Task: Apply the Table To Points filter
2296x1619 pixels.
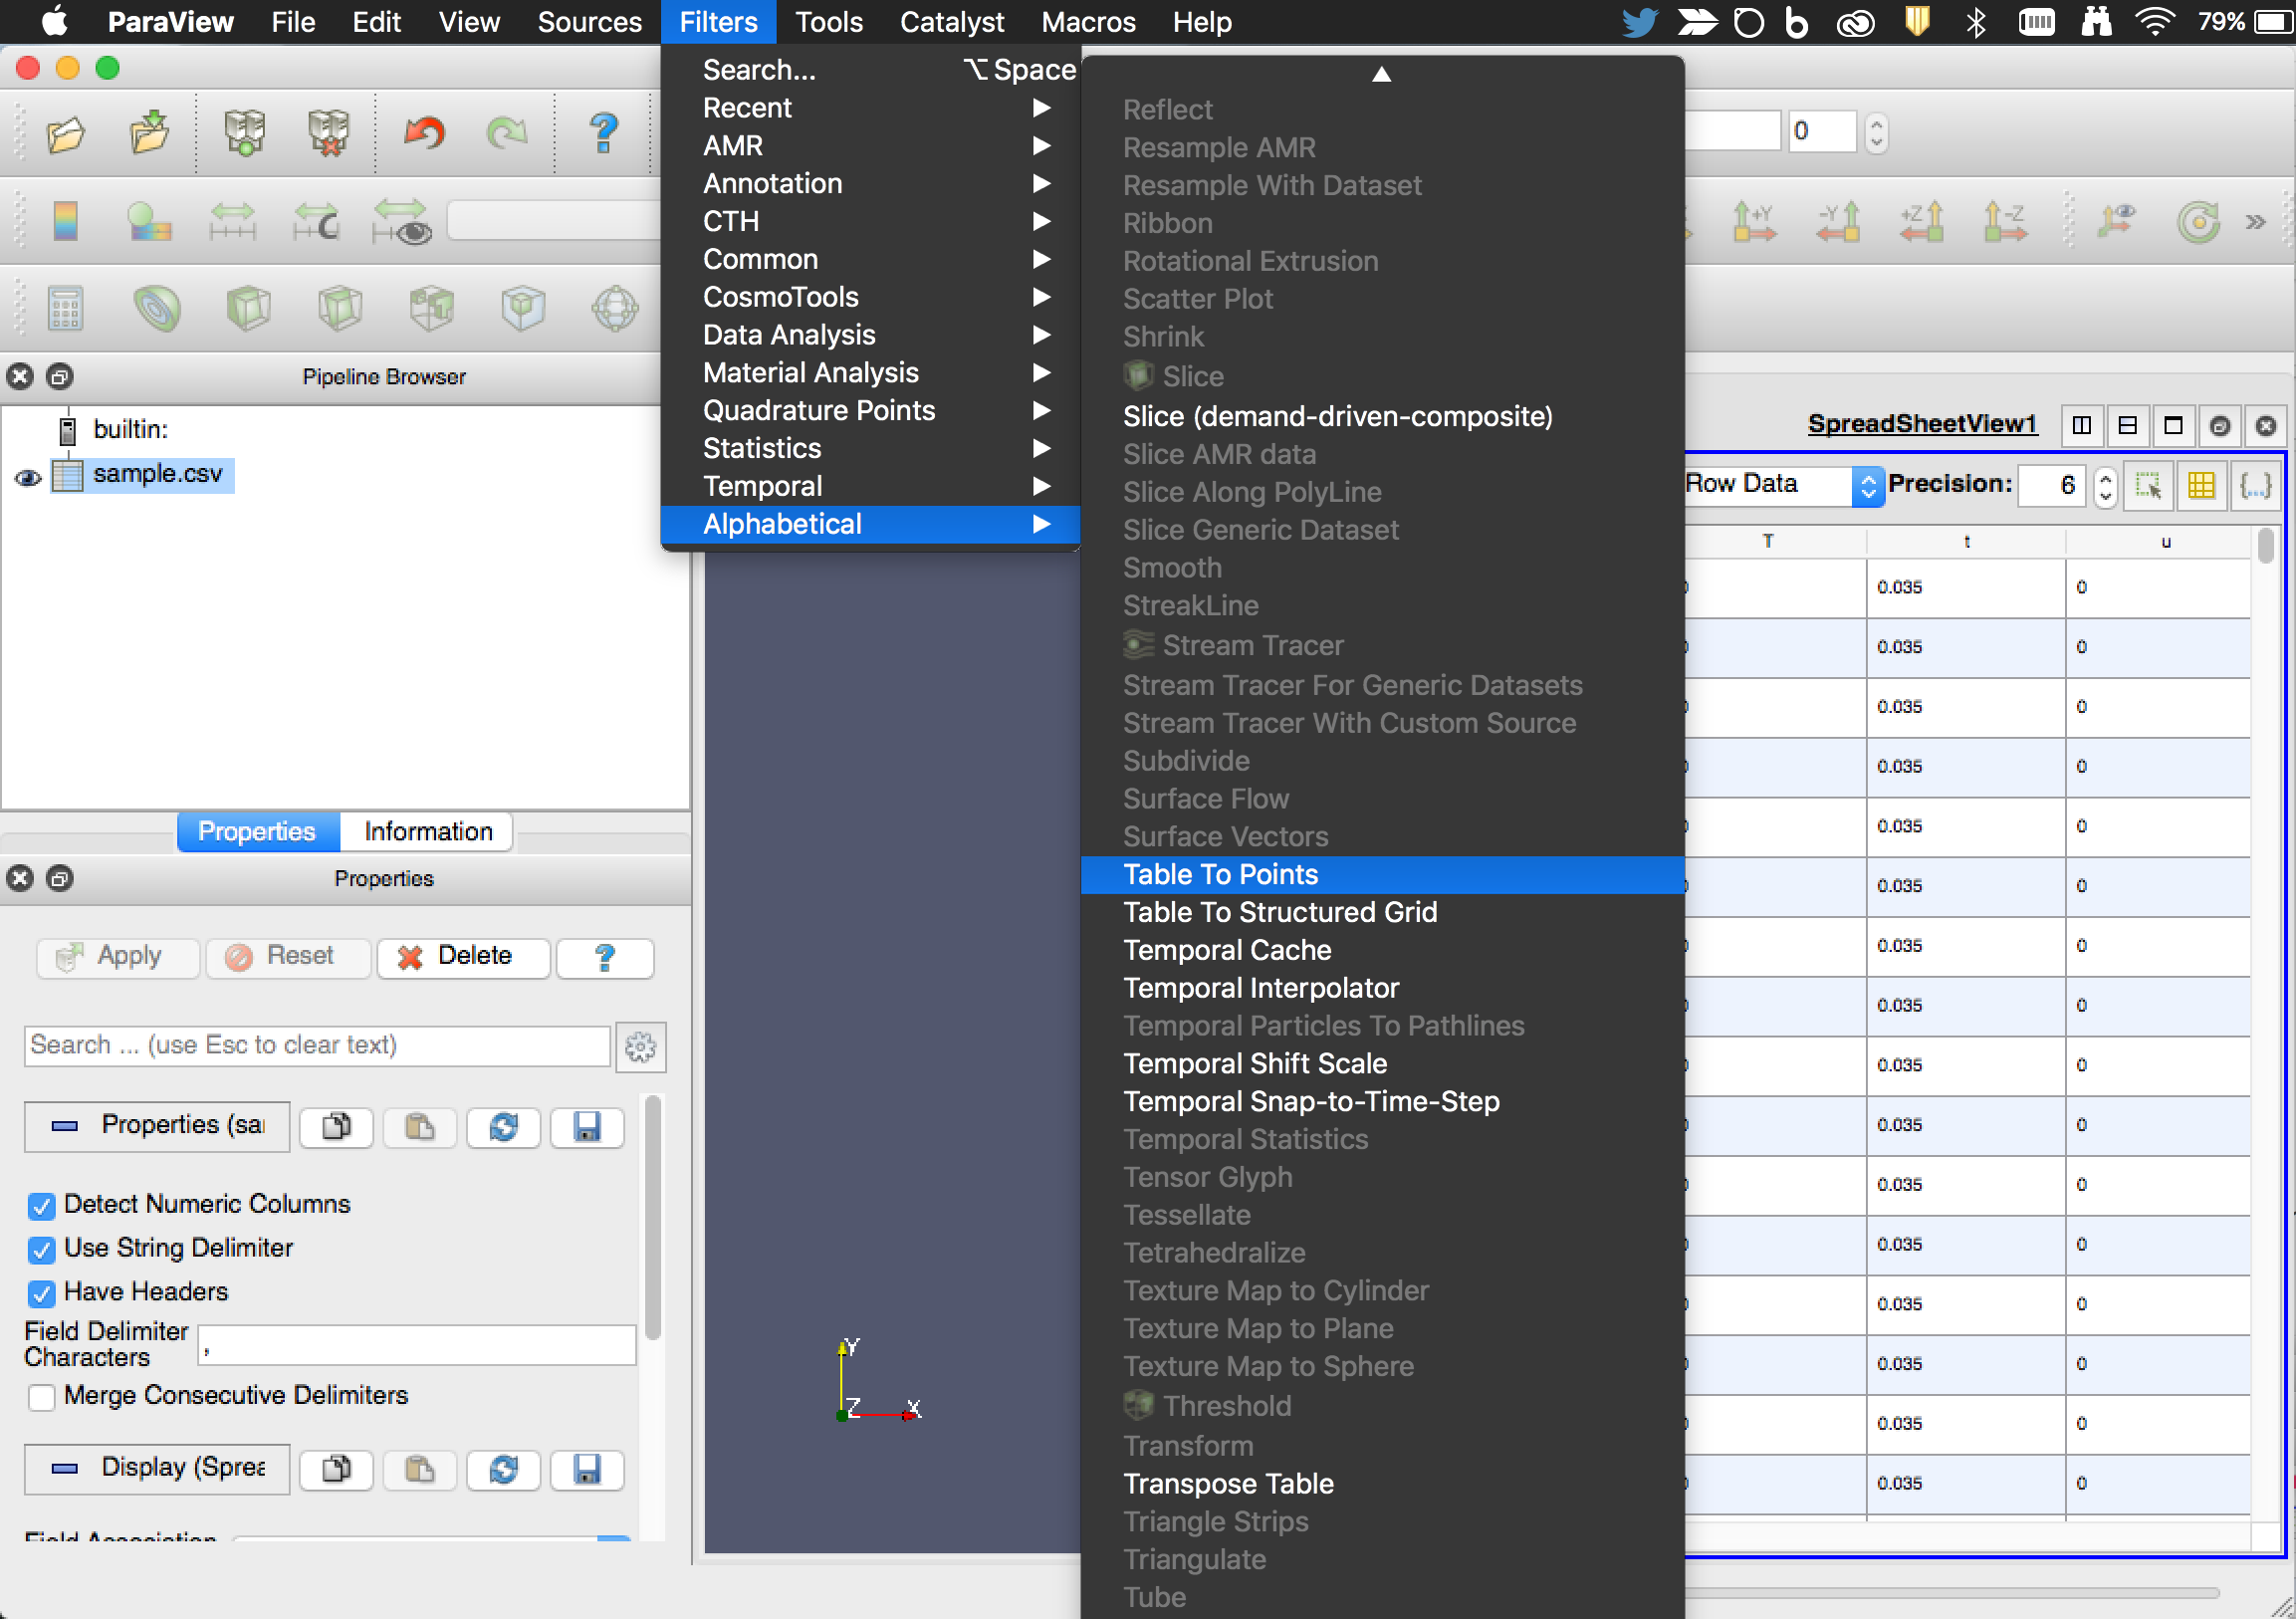Action: [1220, 874]
